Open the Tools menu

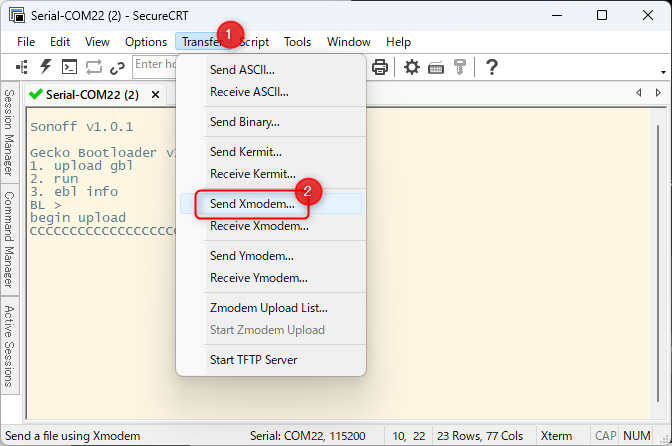(297, 42)
